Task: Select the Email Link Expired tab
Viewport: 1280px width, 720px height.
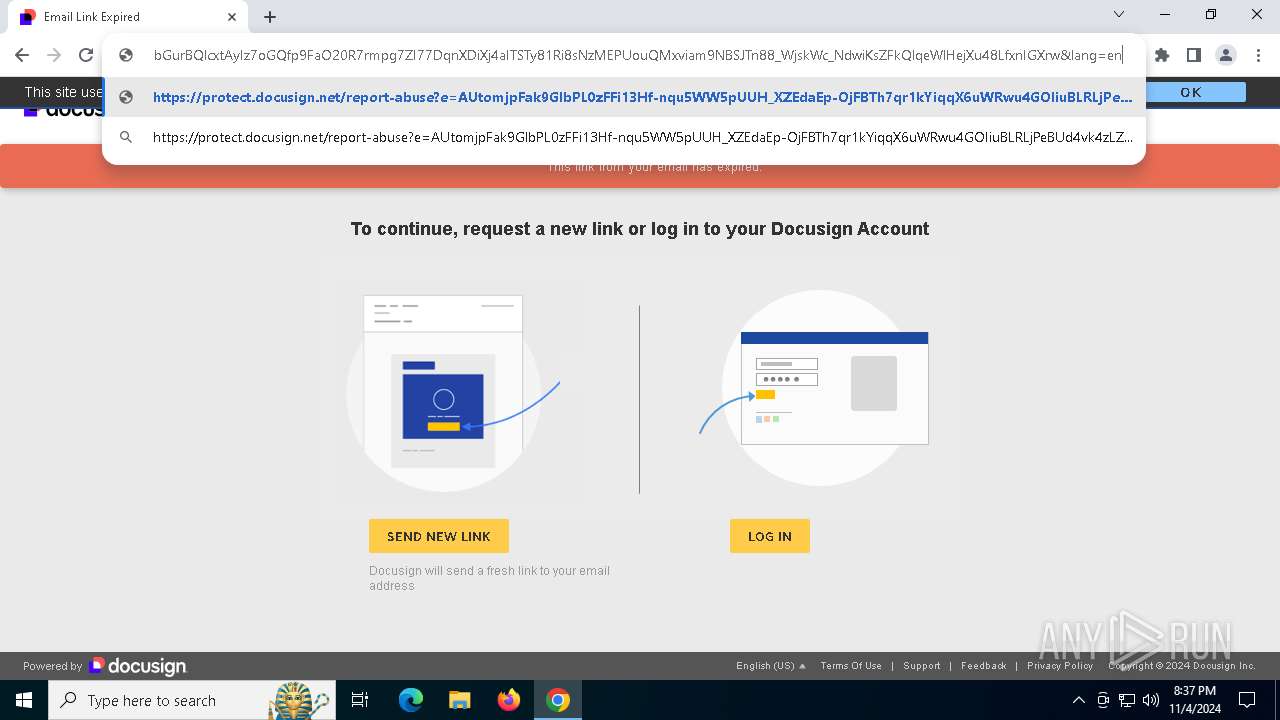Action: [127, 17]
